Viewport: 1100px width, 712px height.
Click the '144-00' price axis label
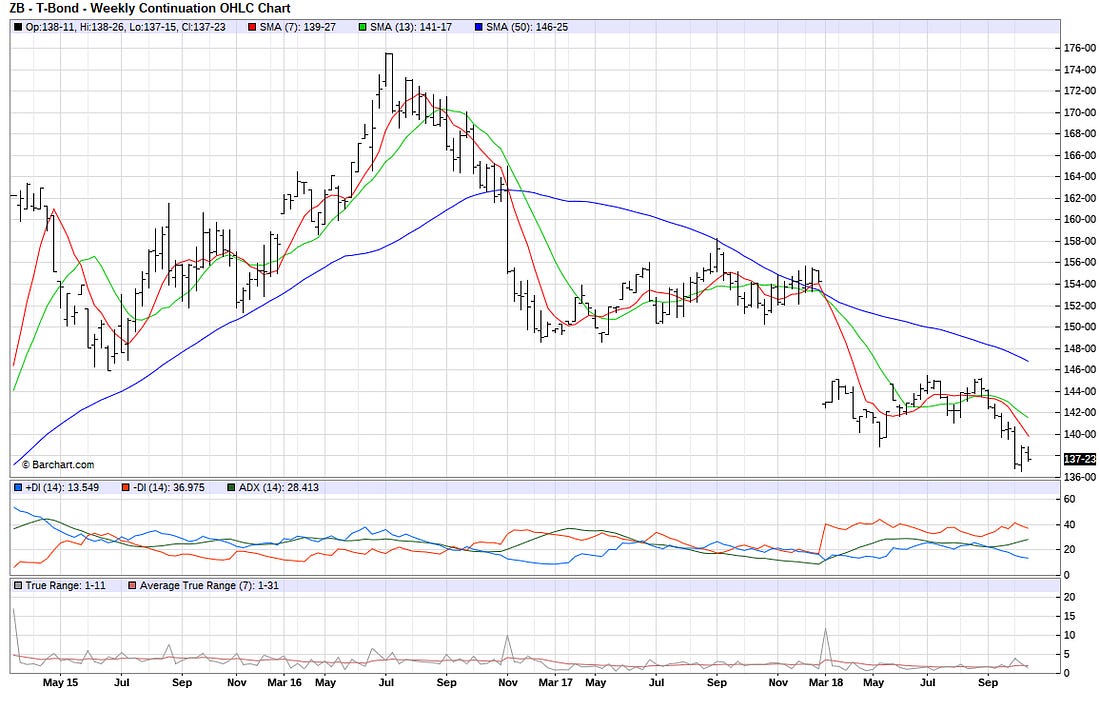pyautogui.click(x=1080, y=391)
